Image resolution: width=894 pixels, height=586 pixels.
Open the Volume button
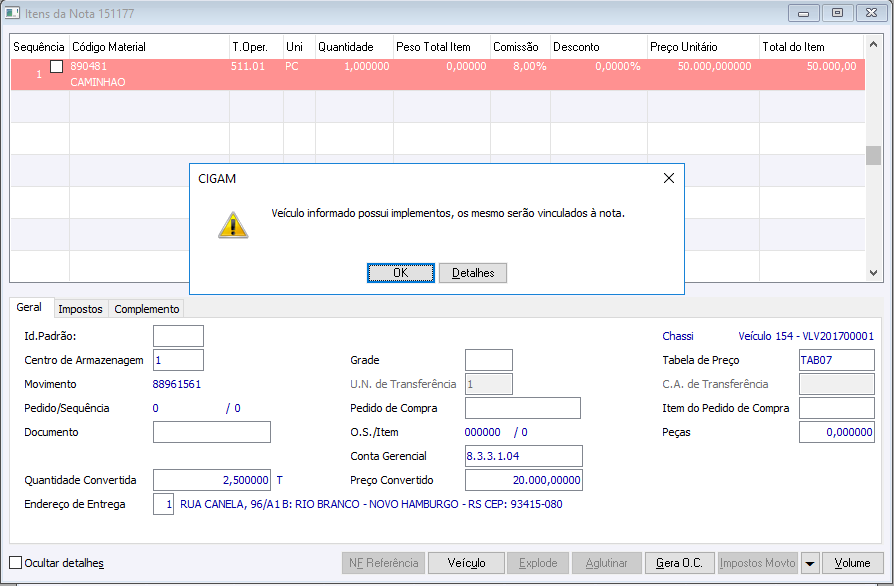[852, 563]
